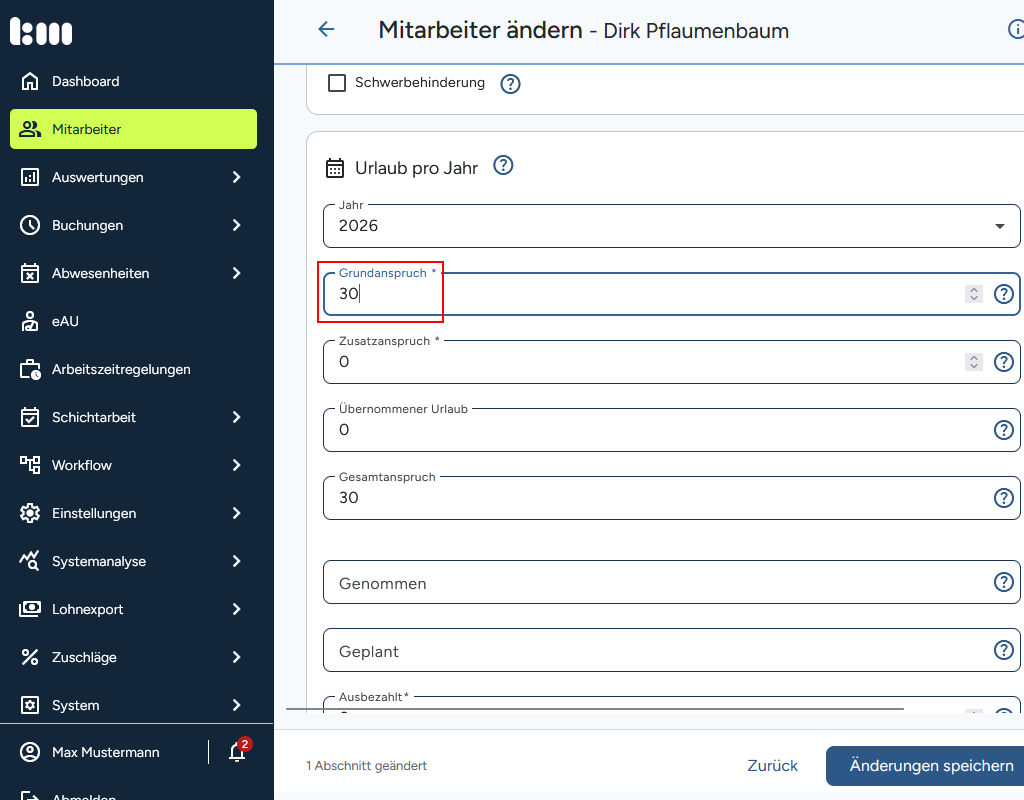Click the help icon in Geplant row
The image size is (1024, 800).
pos(1004,650)
